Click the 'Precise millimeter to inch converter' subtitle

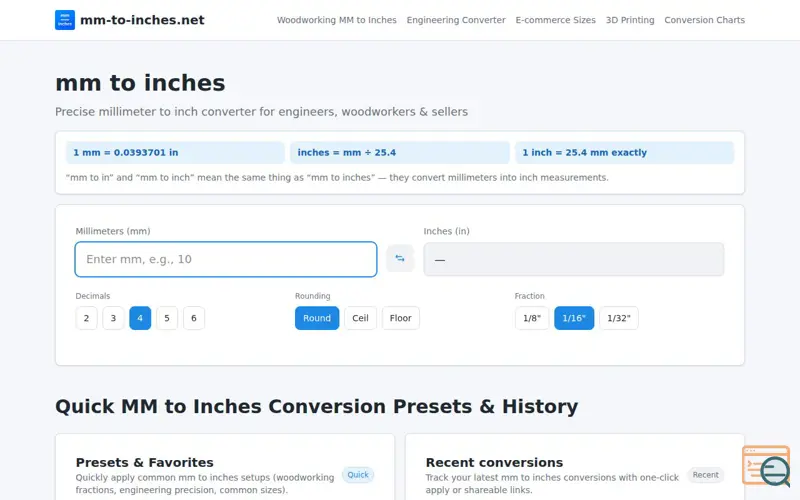tap(261, 112)
